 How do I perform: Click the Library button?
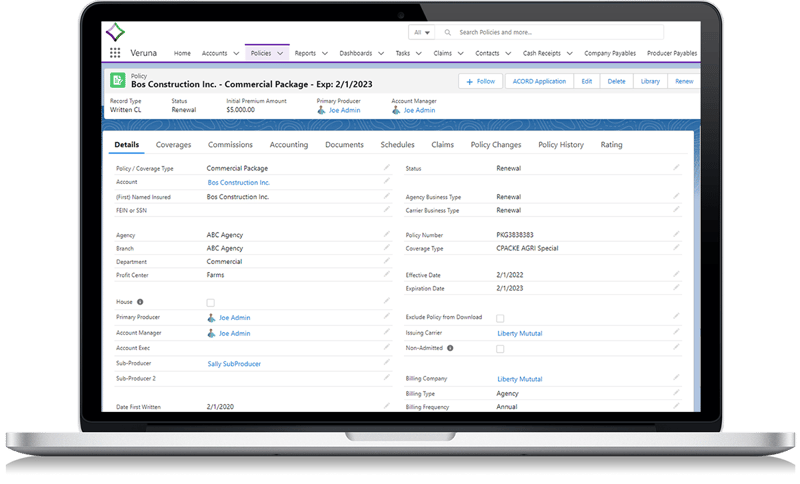tap(650, 81)
